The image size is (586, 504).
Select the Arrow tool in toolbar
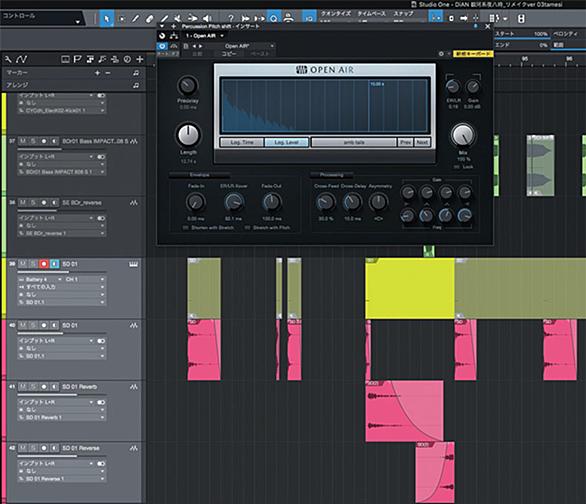[x=107, y=18]
